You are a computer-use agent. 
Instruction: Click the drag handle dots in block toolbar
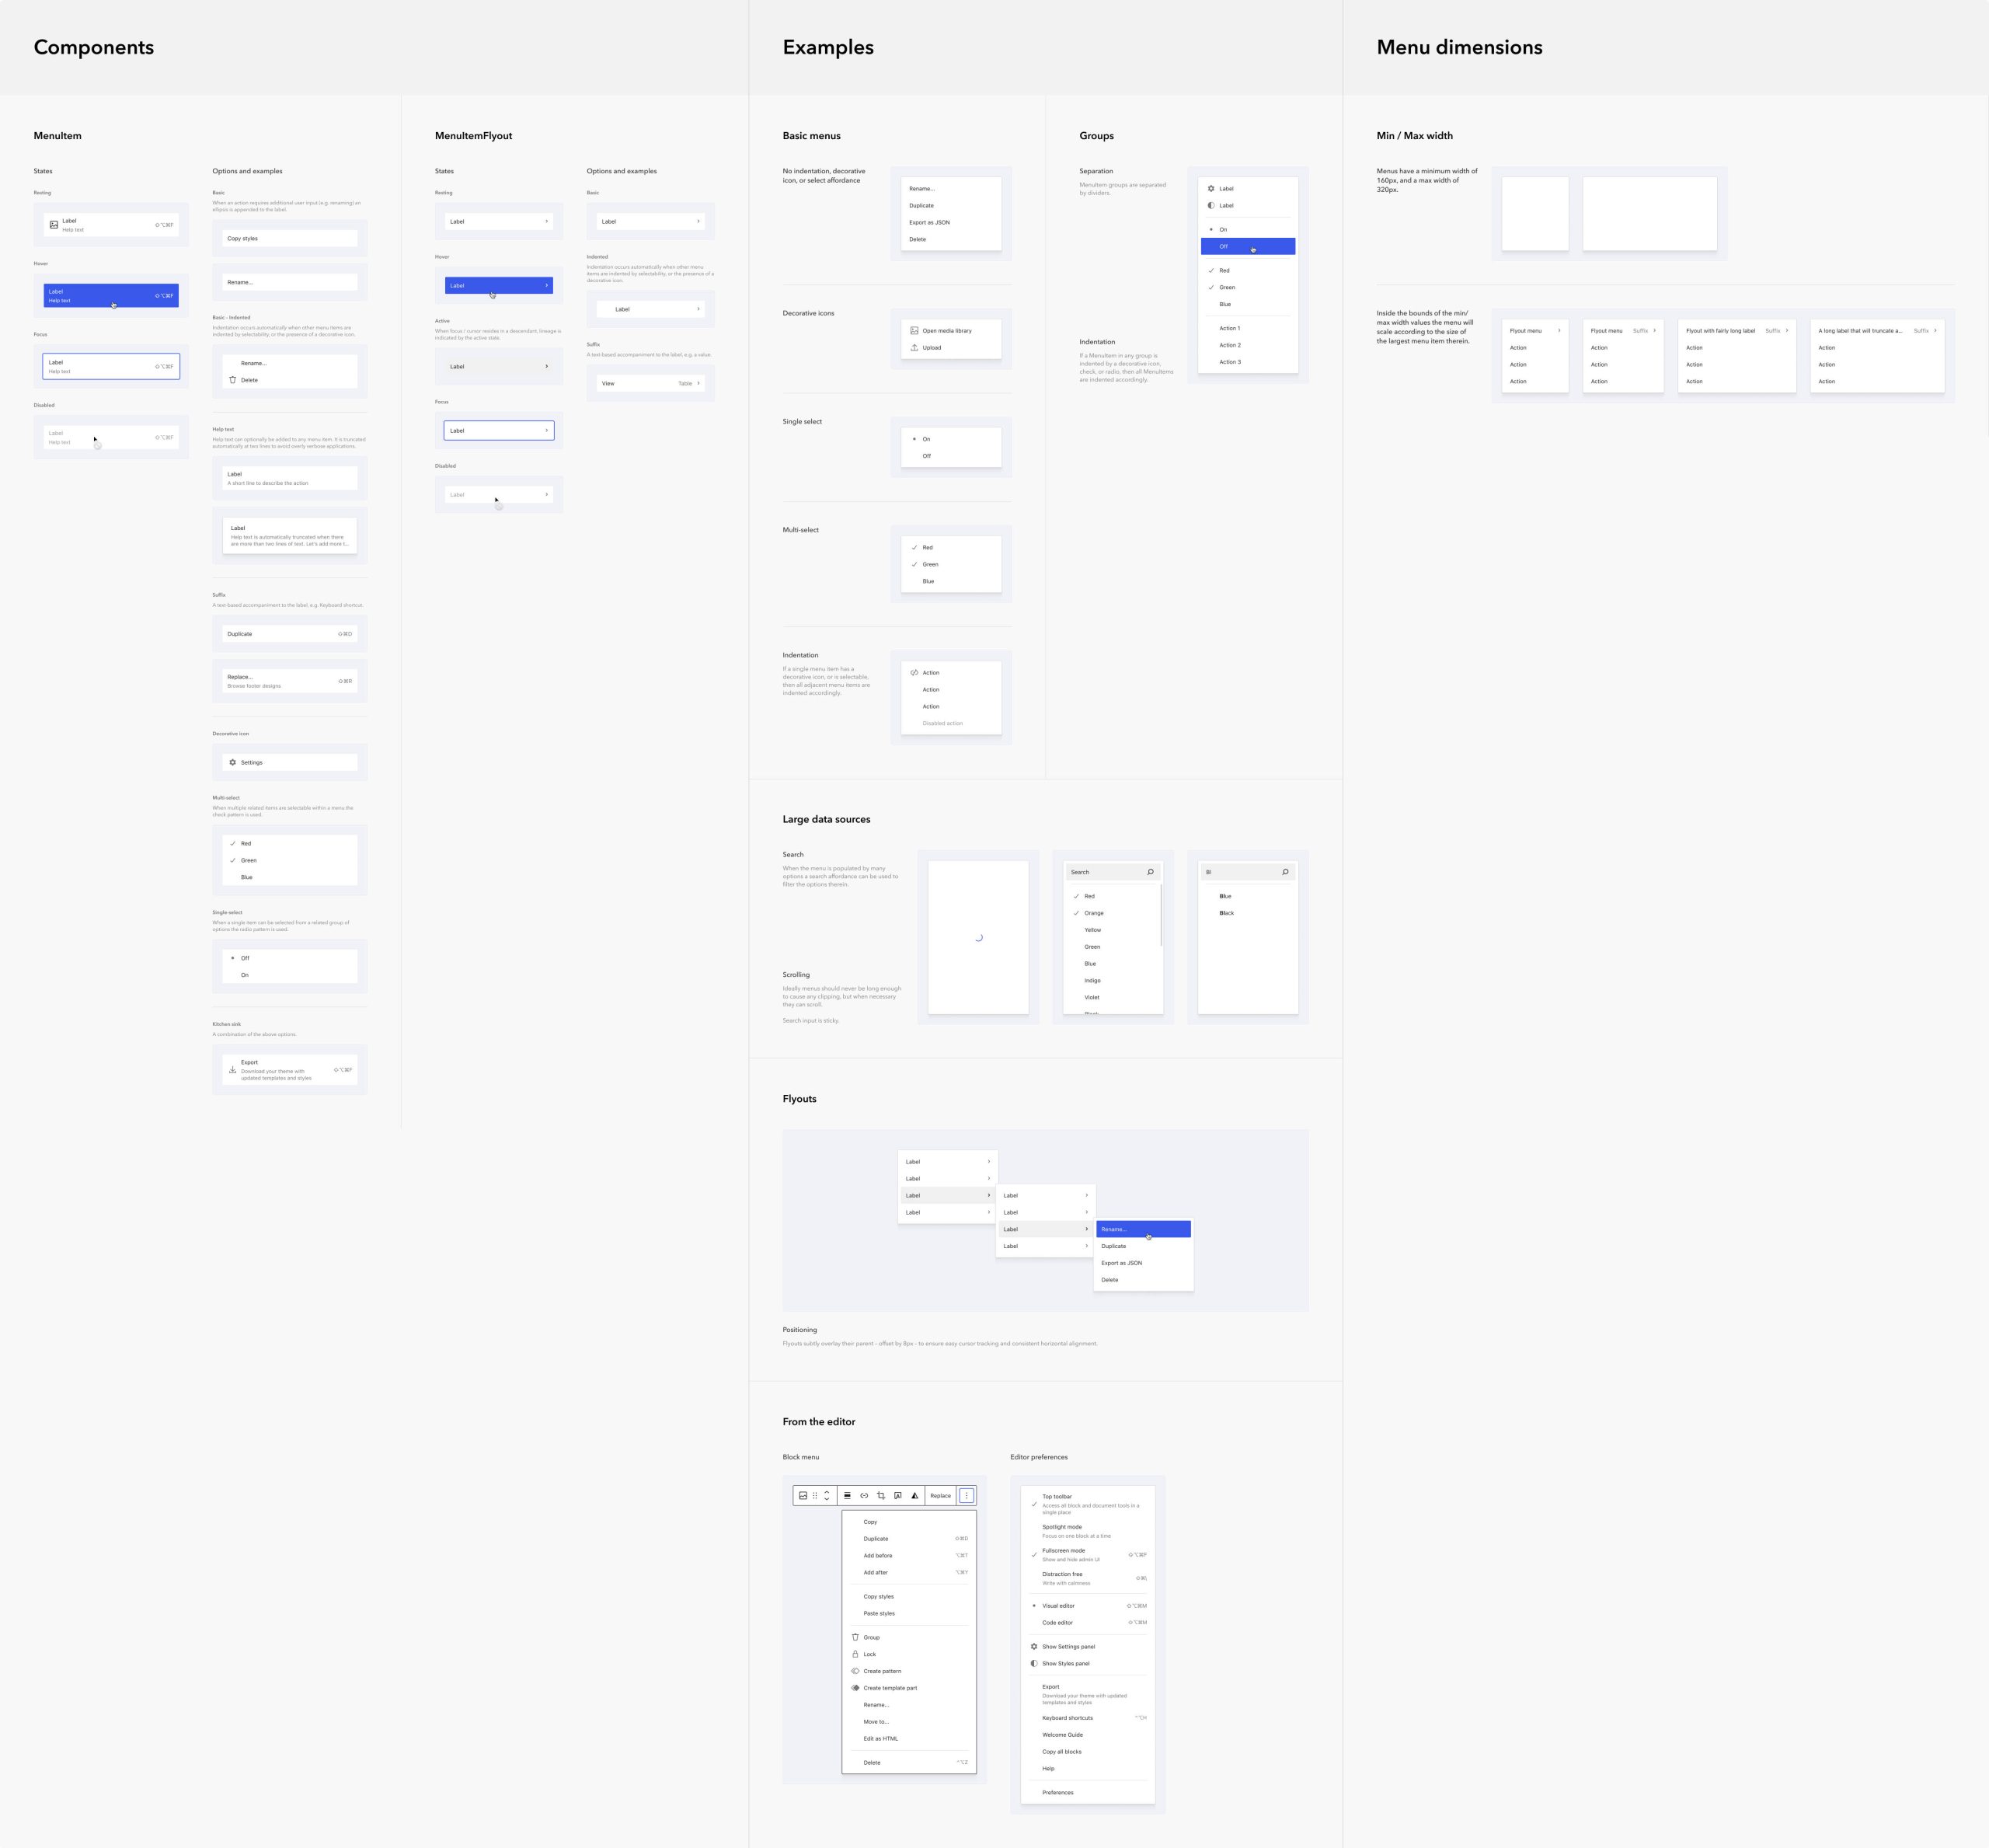[815, 1496]
